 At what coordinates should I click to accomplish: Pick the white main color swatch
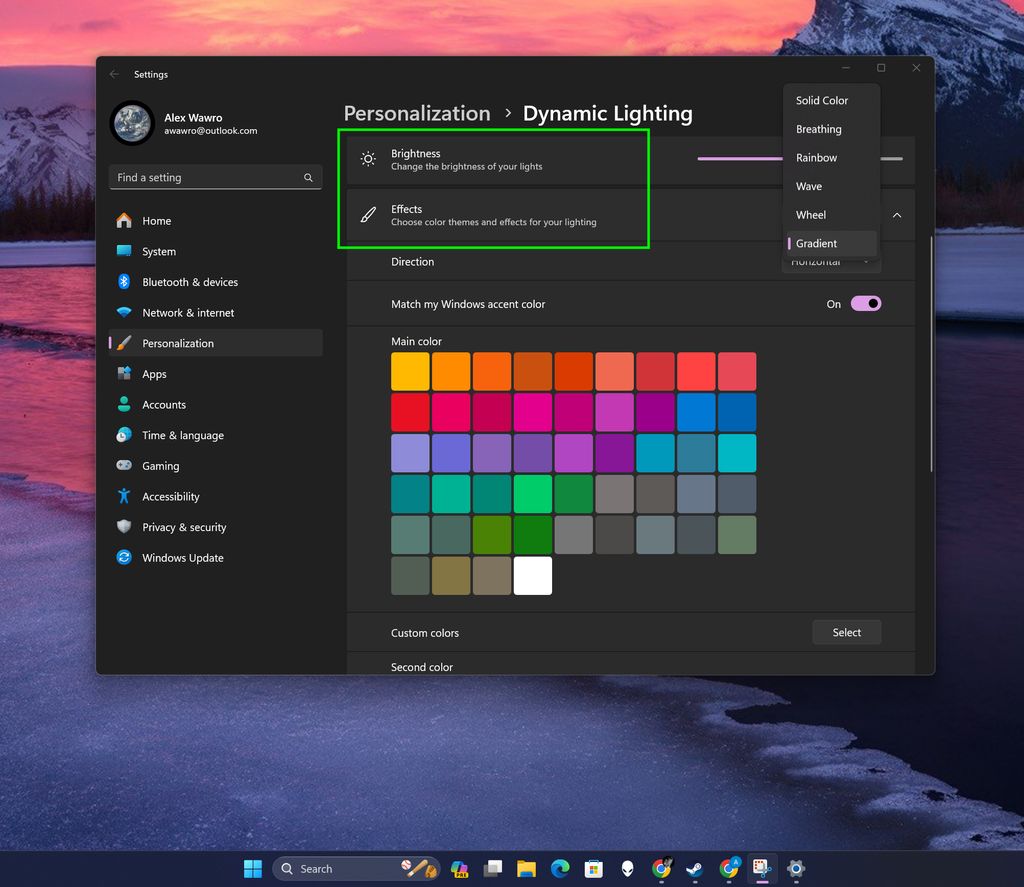click(532, 575)
